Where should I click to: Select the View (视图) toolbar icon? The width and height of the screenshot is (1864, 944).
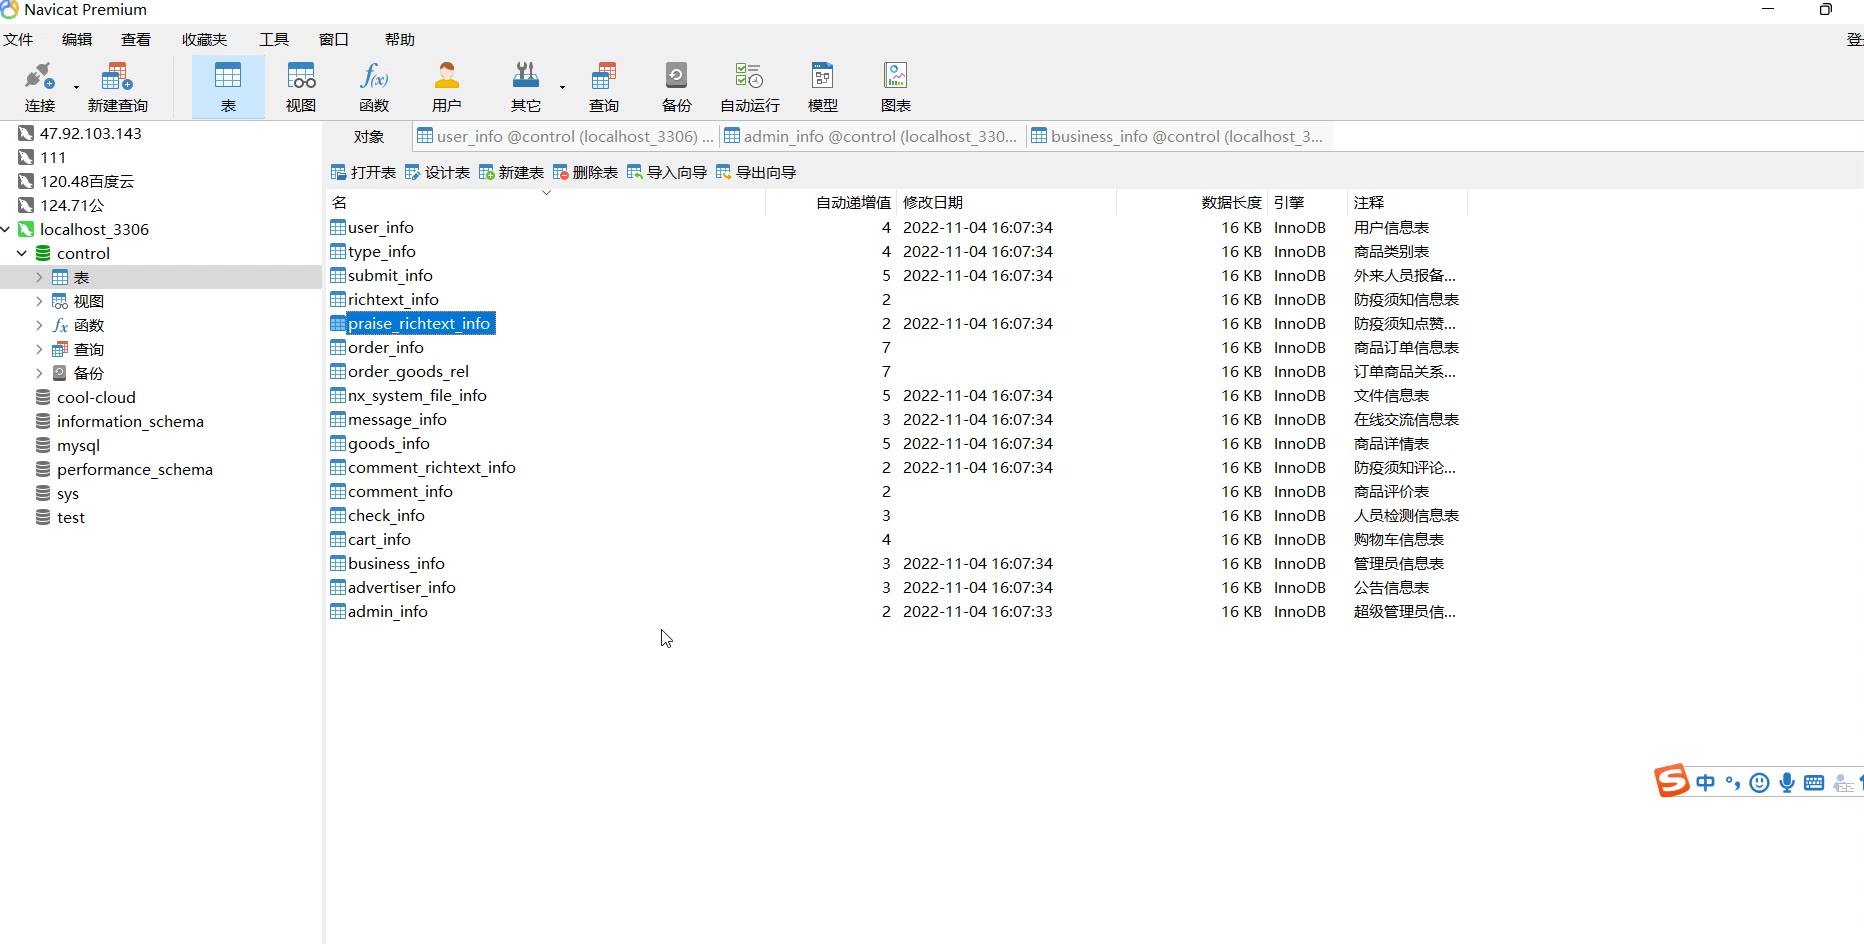point(301,87)
